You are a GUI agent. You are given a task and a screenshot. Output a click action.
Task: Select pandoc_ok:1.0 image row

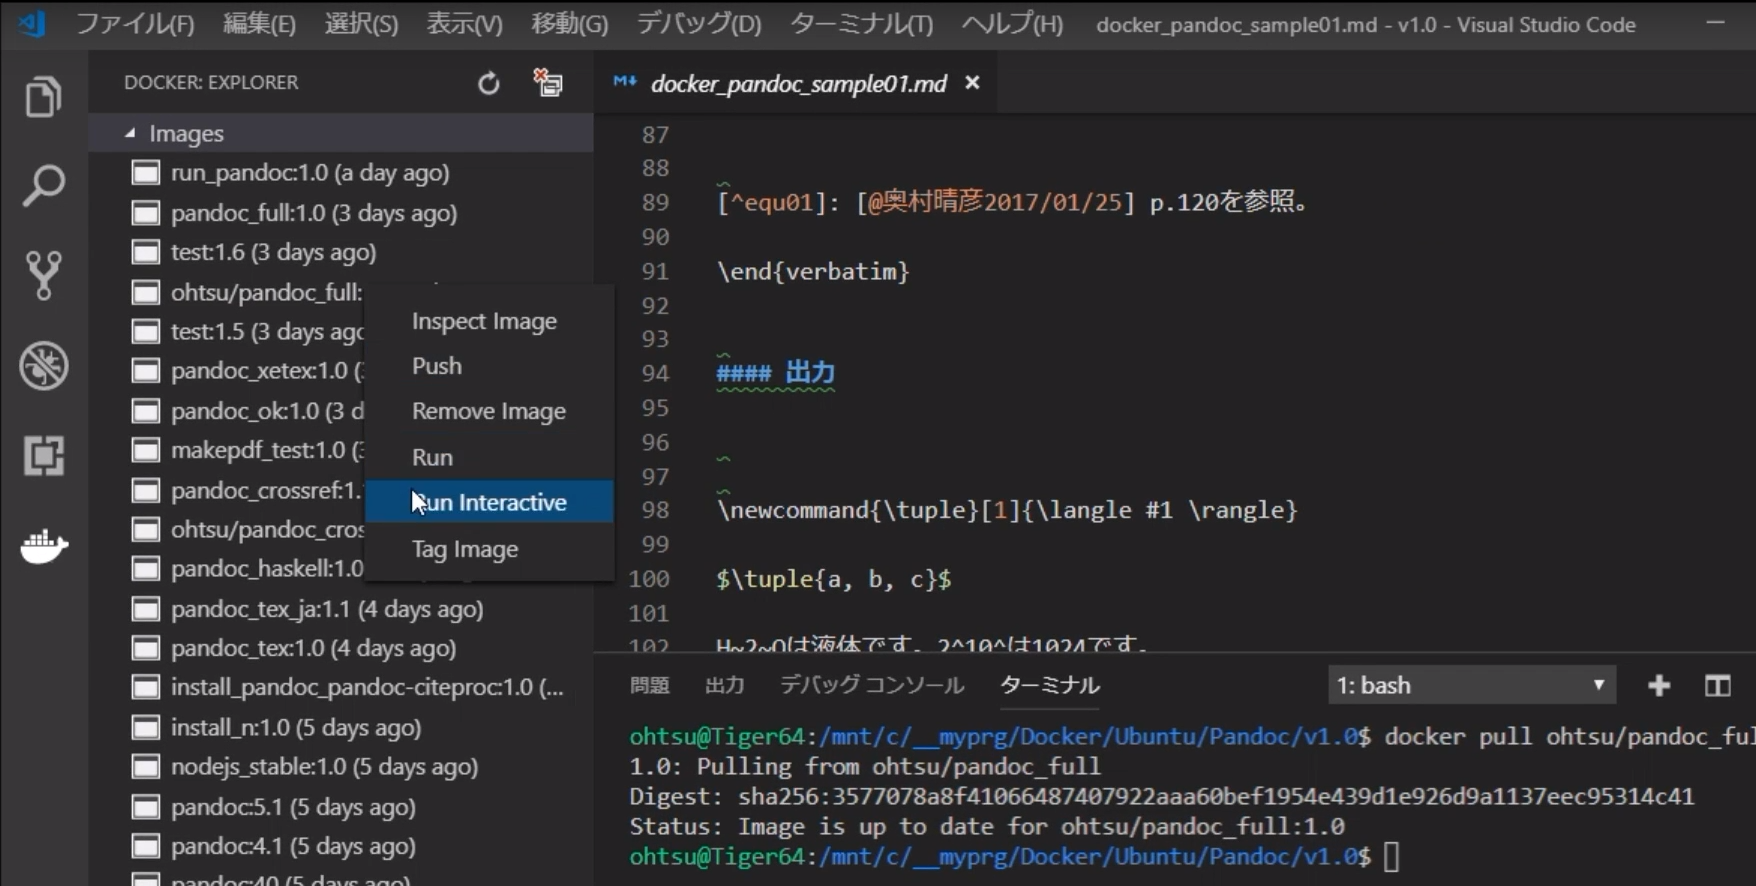coord(228,411)
